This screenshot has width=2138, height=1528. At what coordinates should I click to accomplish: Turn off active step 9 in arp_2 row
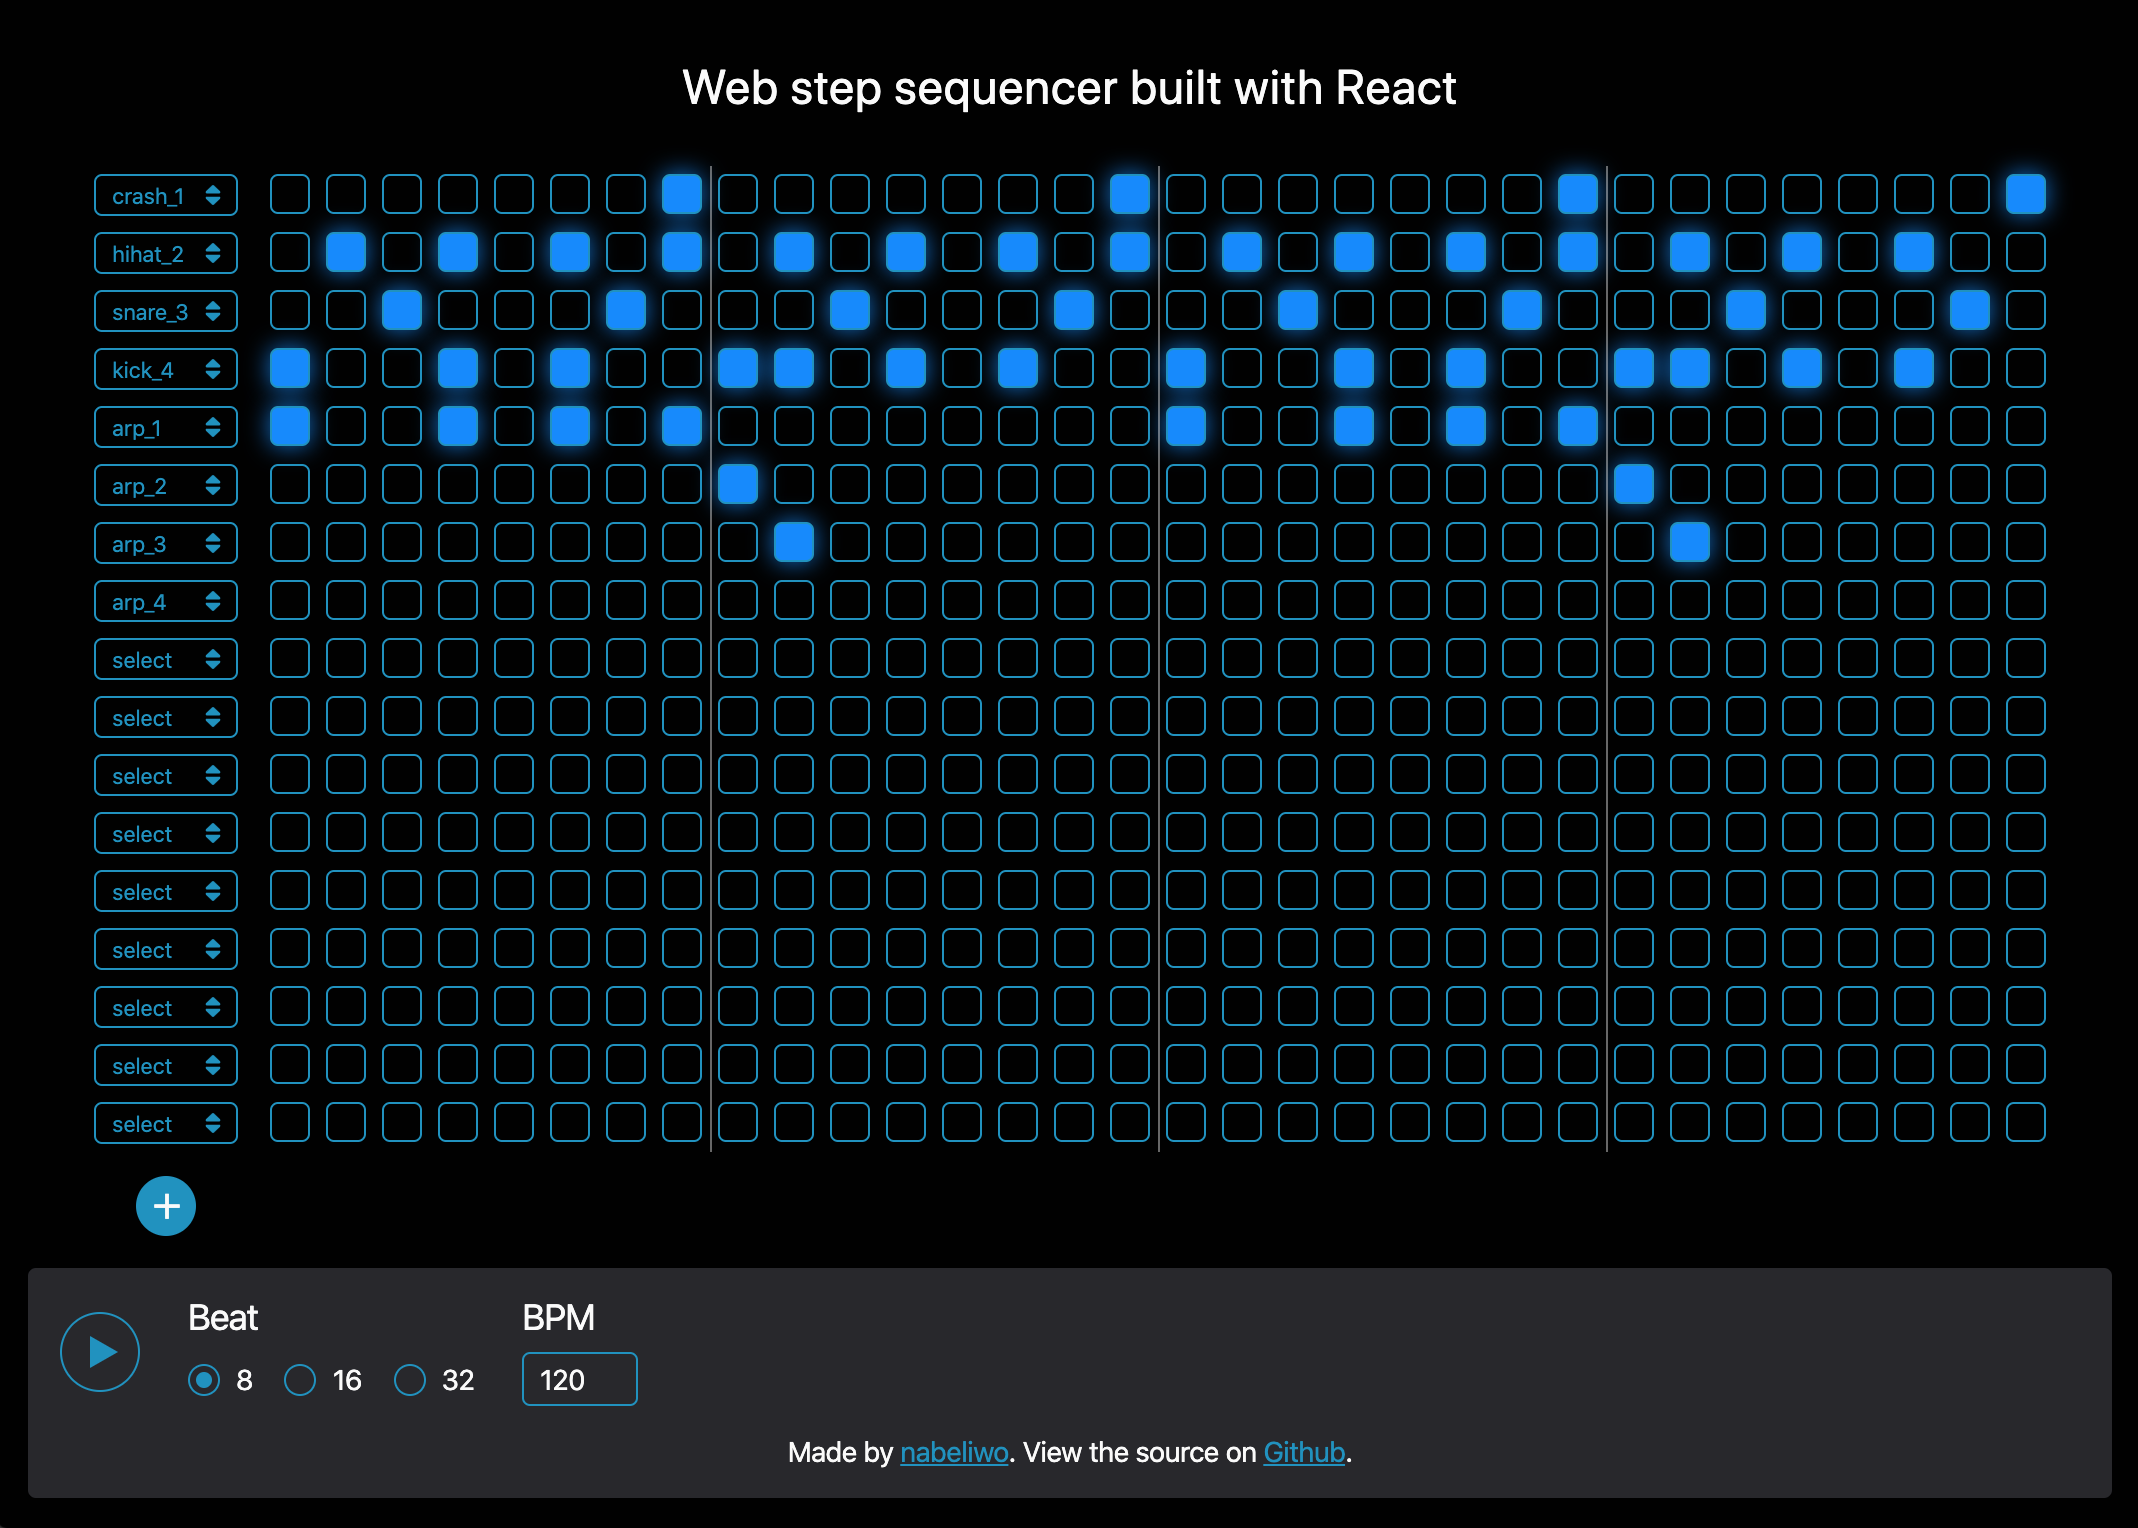[x=738, y=484]
